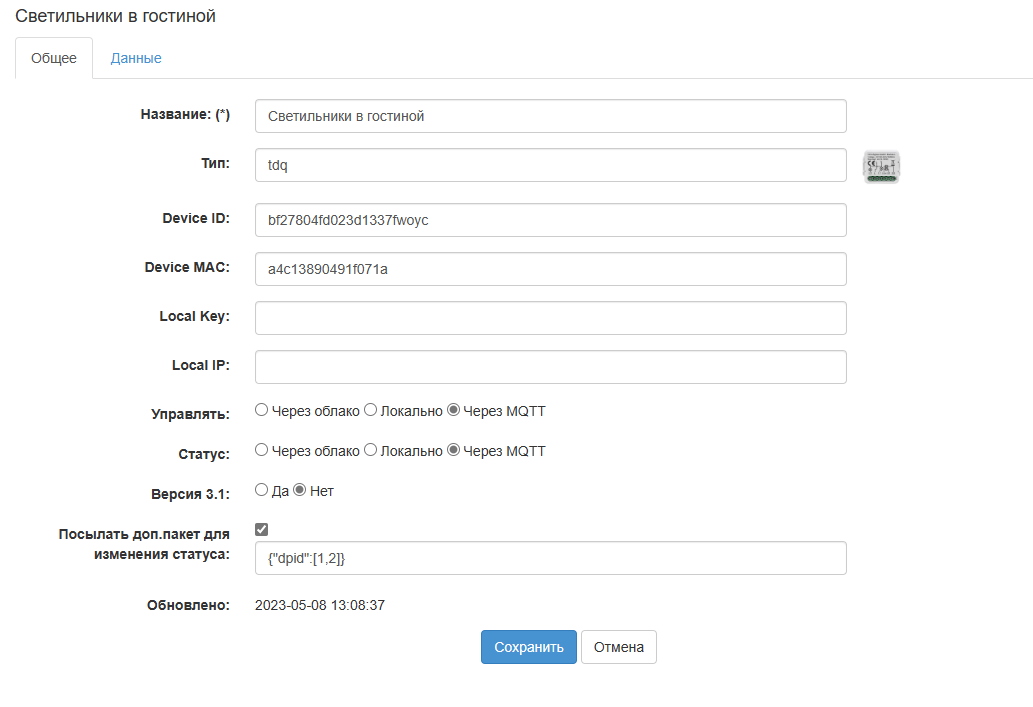This screenshot has width=1033, height=707.
Task: Click the Device ID input field
Action: [550, 220]
